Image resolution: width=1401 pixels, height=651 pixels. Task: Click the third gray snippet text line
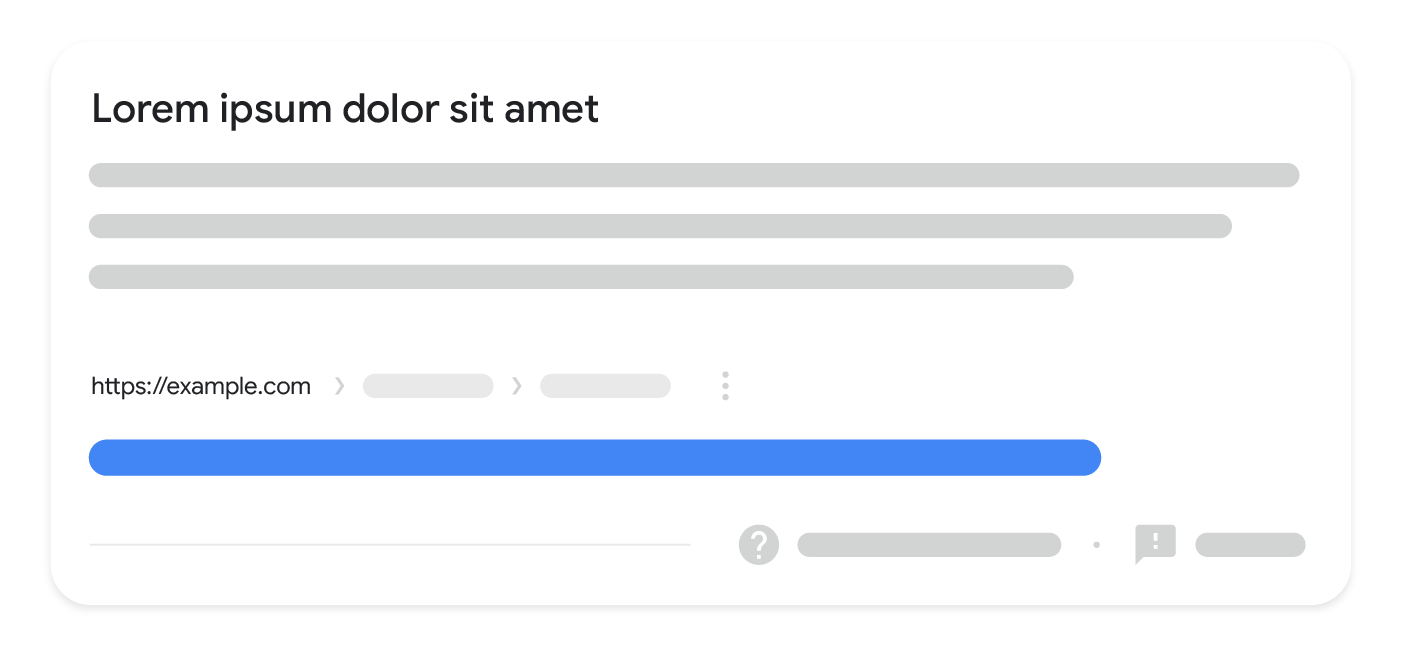(x=581, y=277)
